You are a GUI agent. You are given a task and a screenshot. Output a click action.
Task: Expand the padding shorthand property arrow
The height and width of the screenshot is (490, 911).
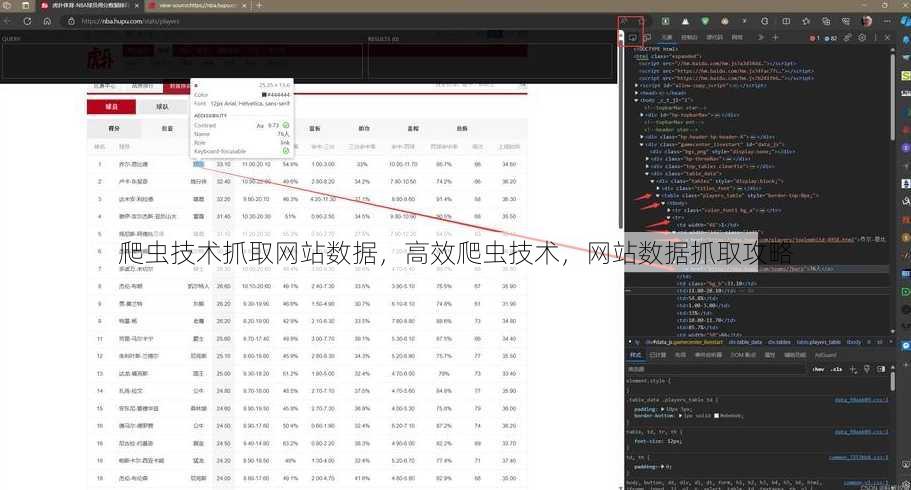click(x=662, y=409)
